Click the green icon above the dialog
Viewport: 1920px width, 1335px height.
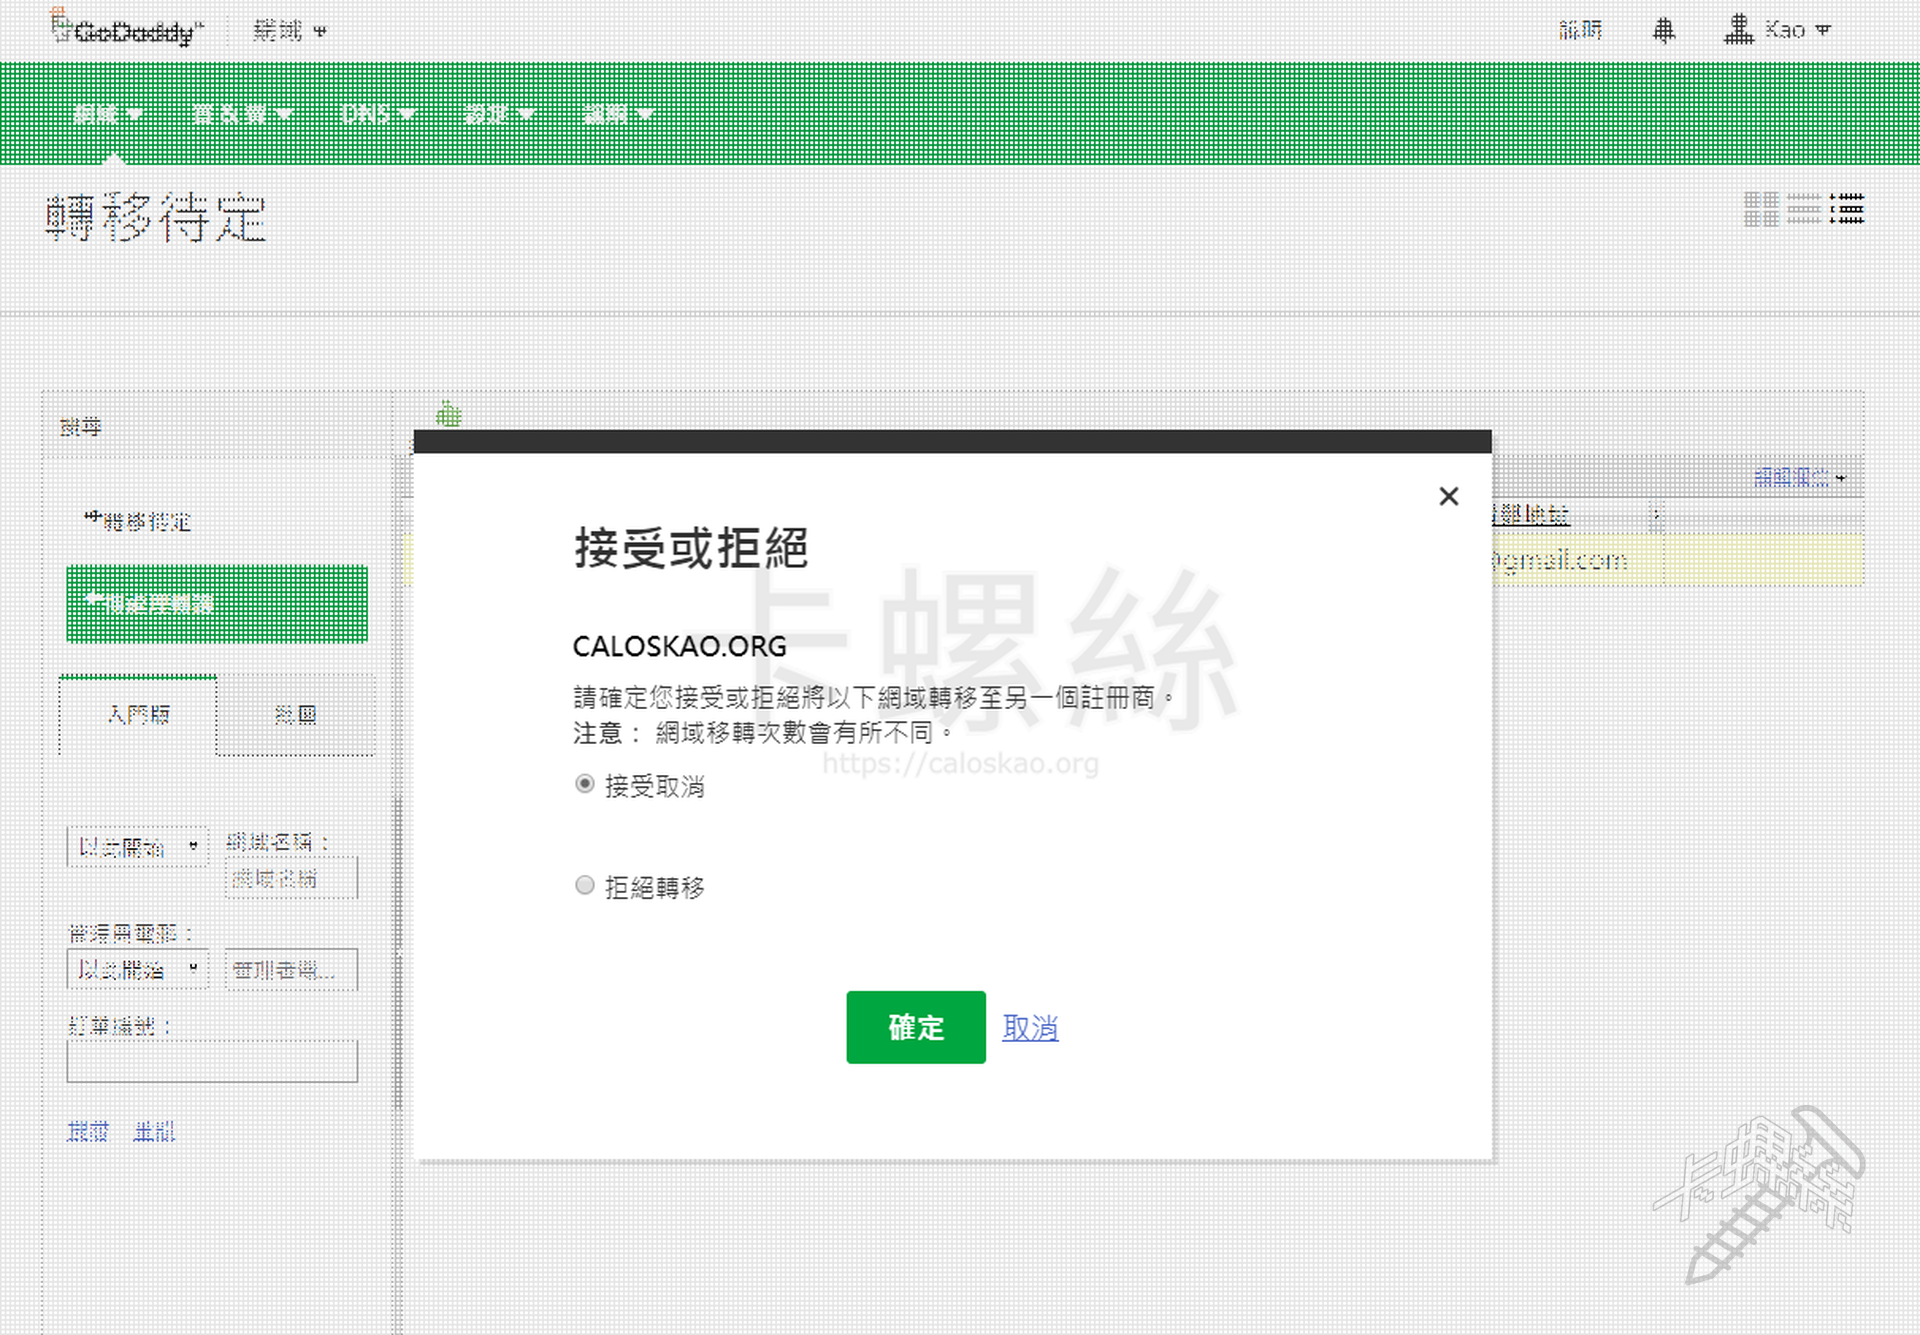coord(449,414)
